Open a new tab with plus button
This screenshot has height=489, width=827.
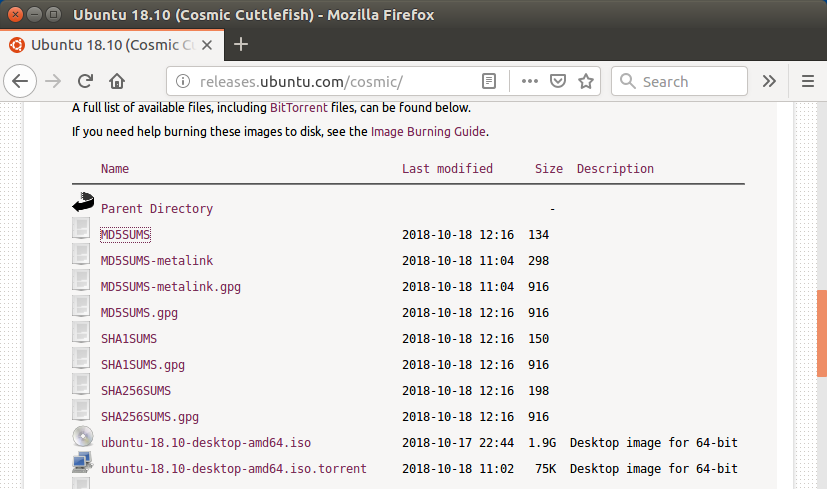[241, 44]
